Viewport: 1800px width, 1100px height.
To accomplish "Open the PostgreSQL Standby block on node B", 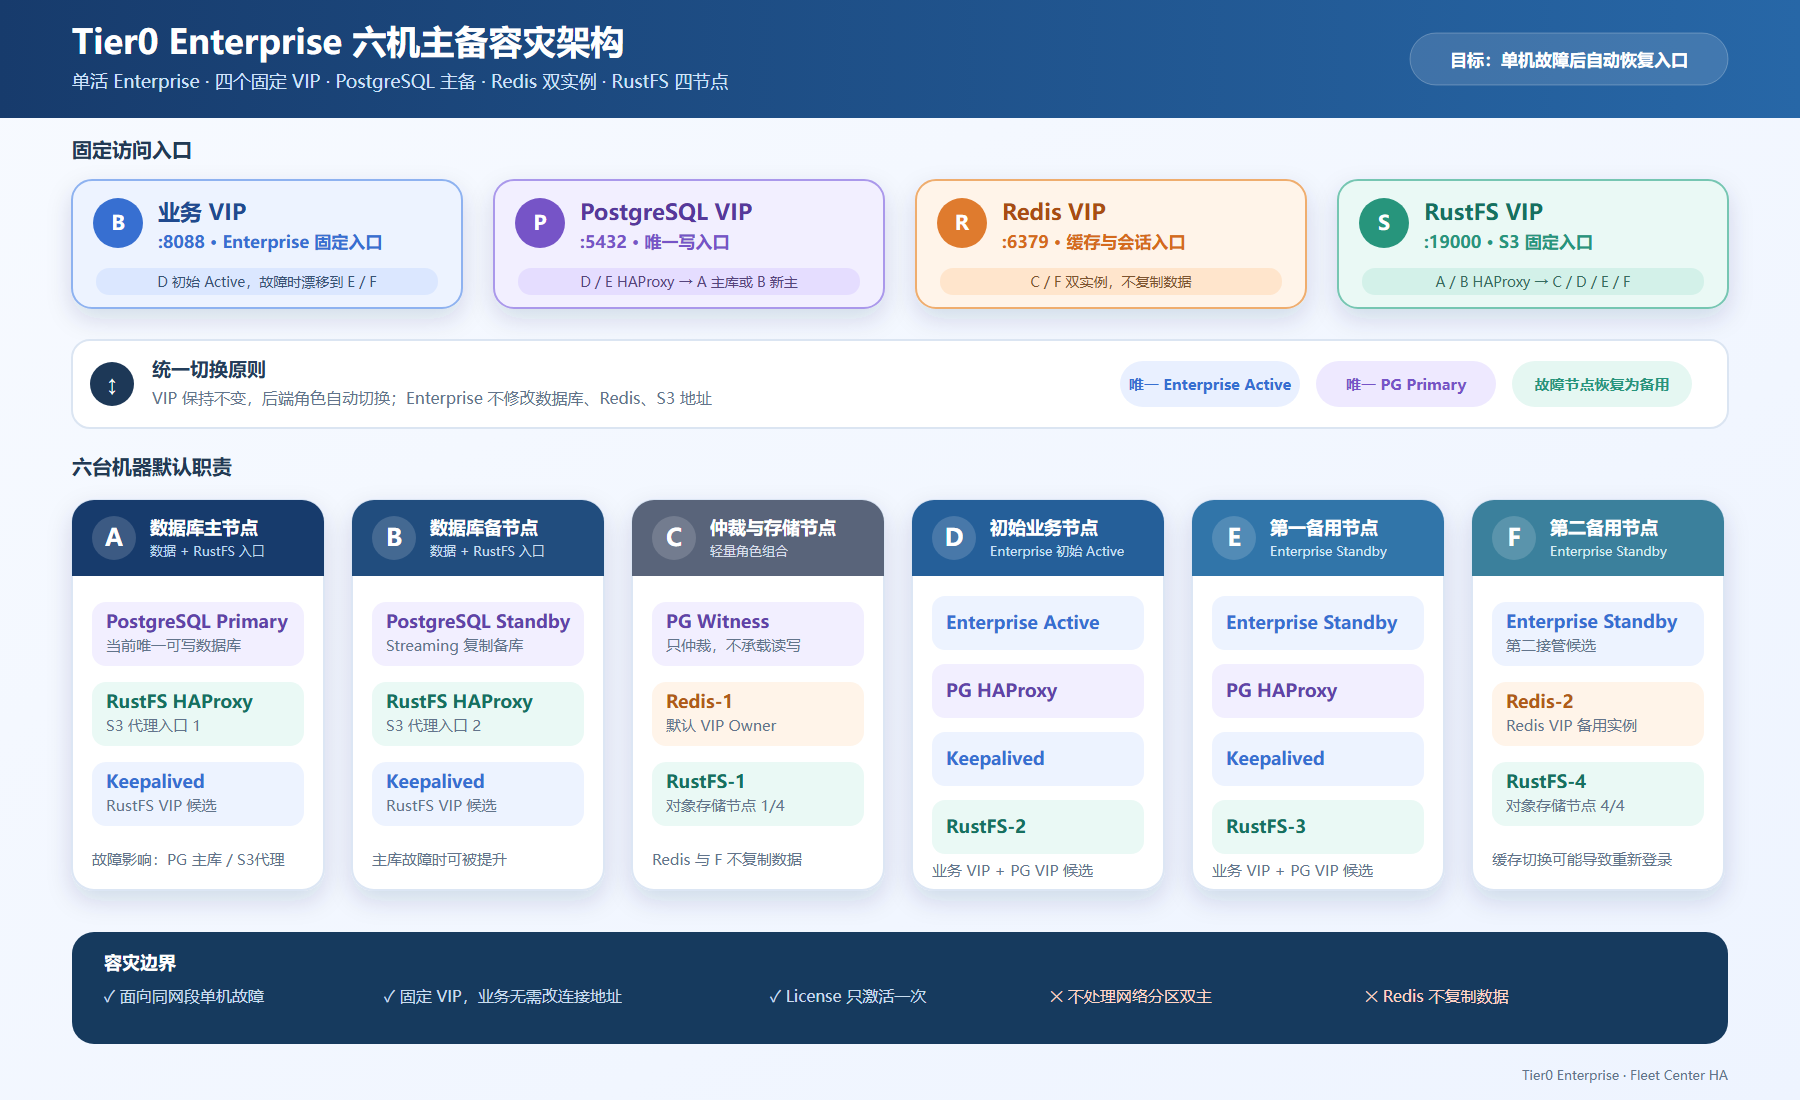I will [478, 633].
